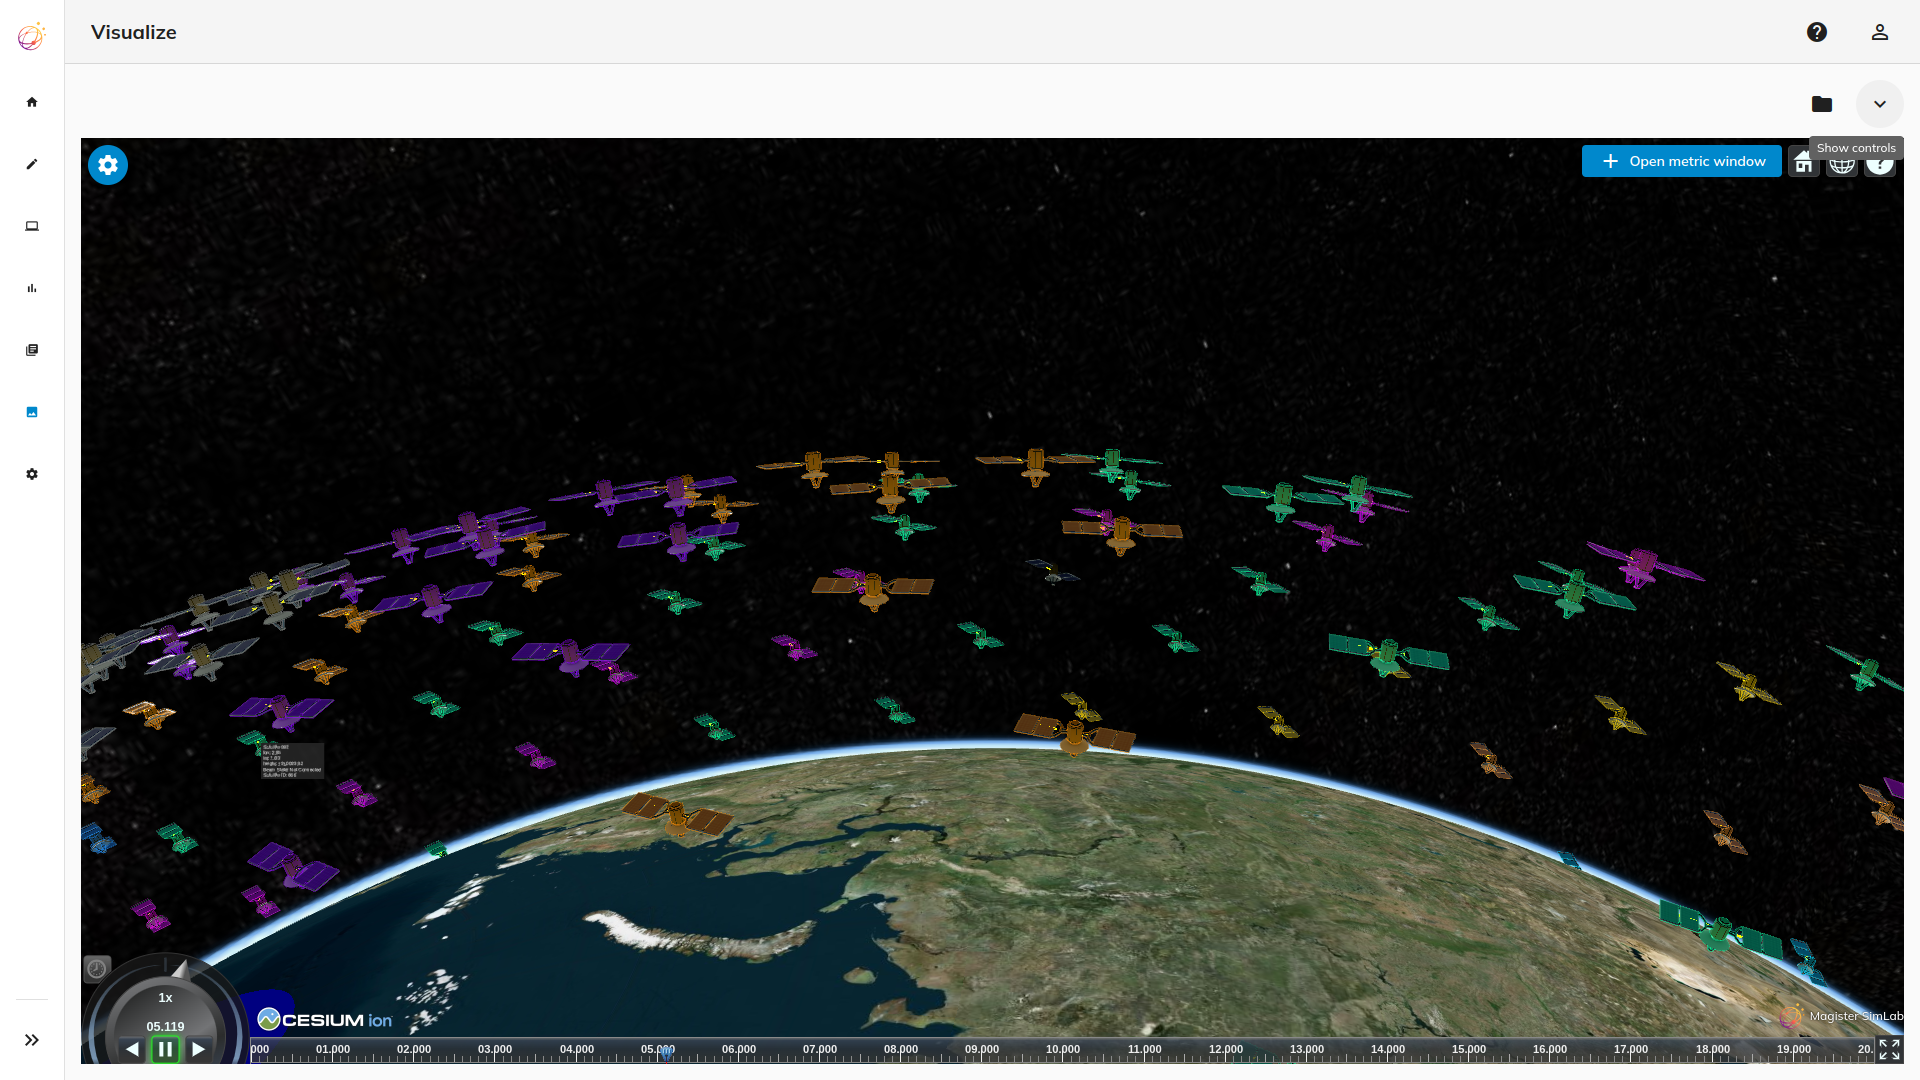Open the help icon in top bar

tap(1817, 32)
